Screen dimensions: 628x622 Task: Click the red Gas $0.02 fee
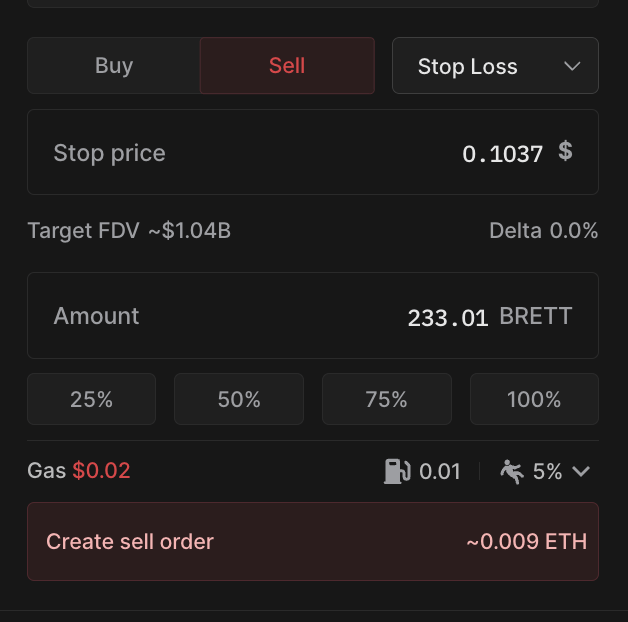(x=101, y=470)
